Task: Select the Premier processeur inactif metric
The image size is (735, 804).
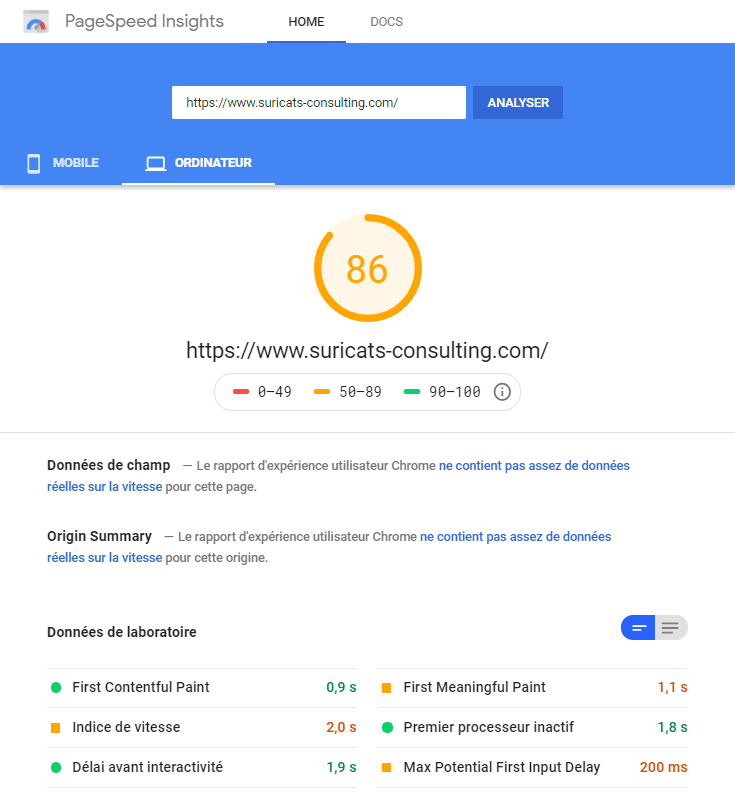Action: (x=533, y=728)
